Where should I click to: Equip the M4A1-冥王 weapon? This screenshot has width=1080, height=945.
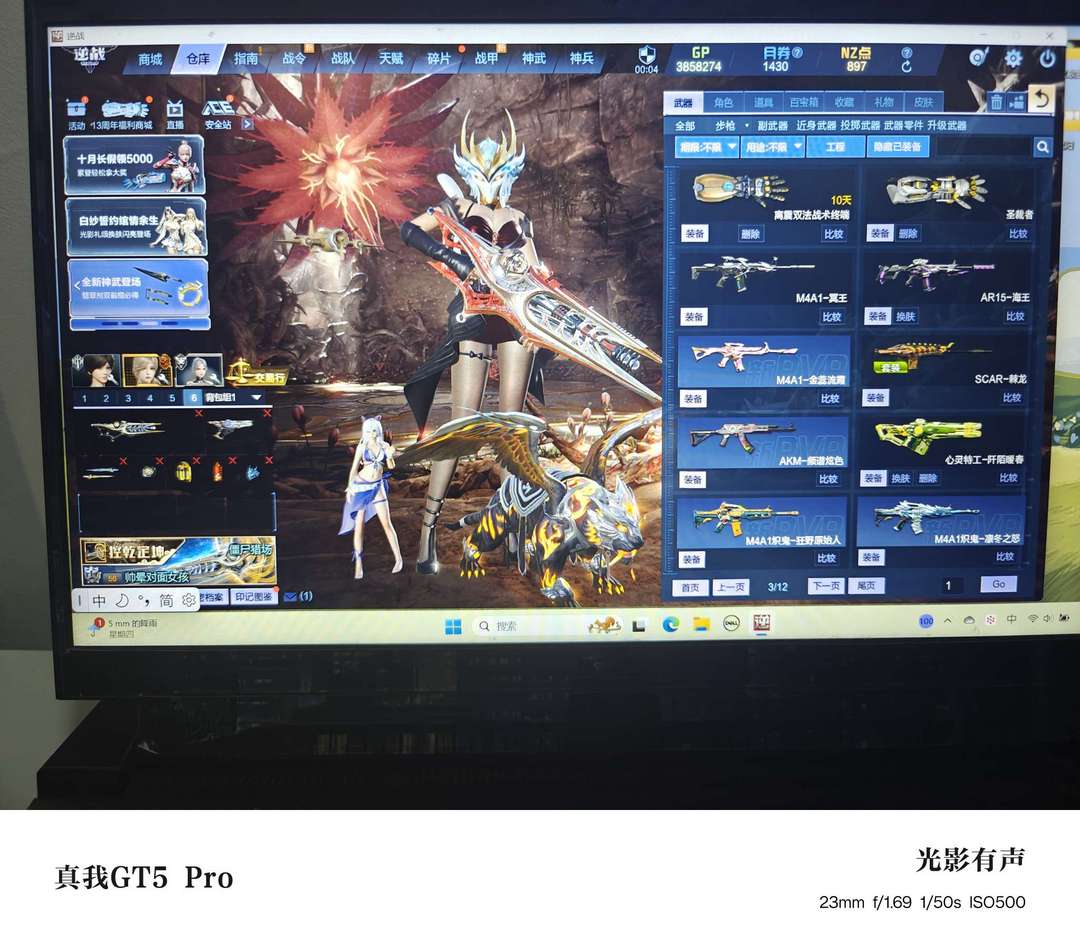(694, 317)
